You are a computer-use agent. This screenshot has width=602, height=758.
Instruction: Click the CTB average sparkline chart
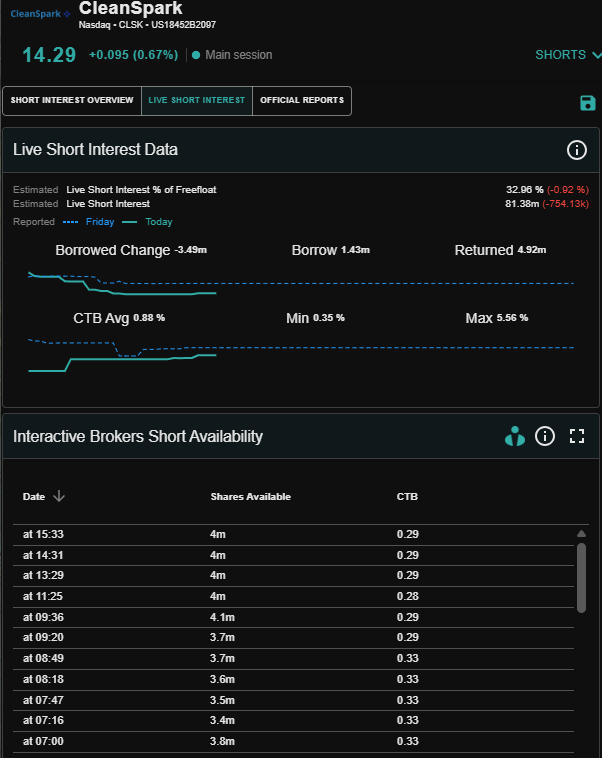point(301,355)
